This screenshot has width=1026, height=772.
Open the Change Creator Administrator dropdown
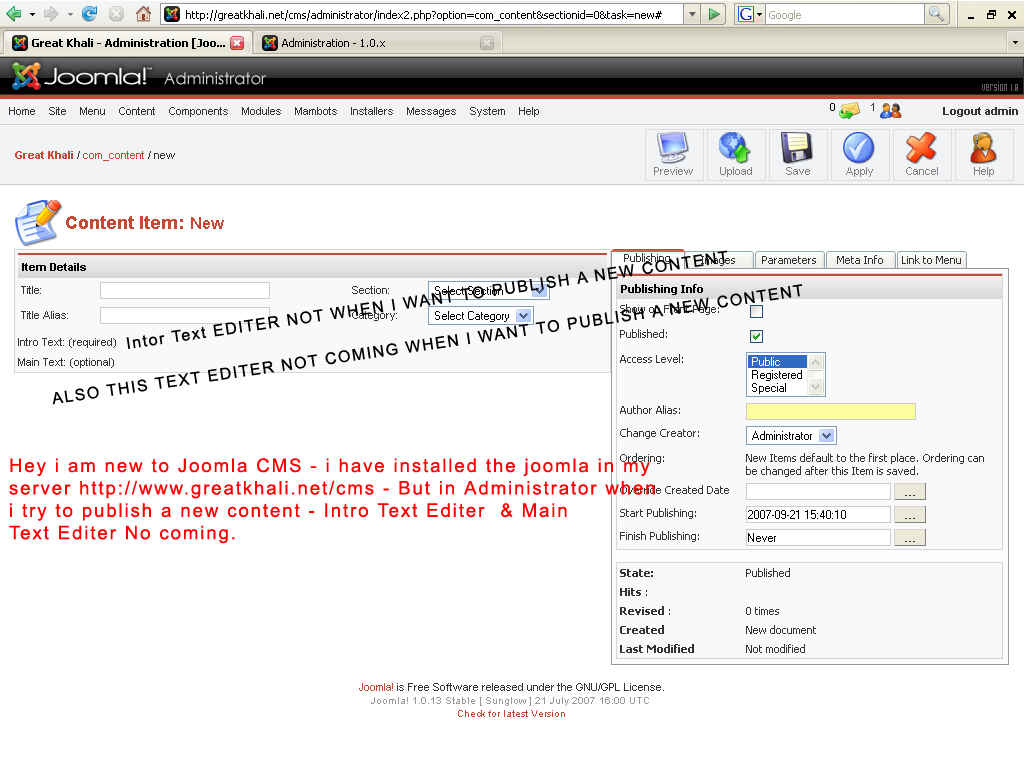point(791,436)
